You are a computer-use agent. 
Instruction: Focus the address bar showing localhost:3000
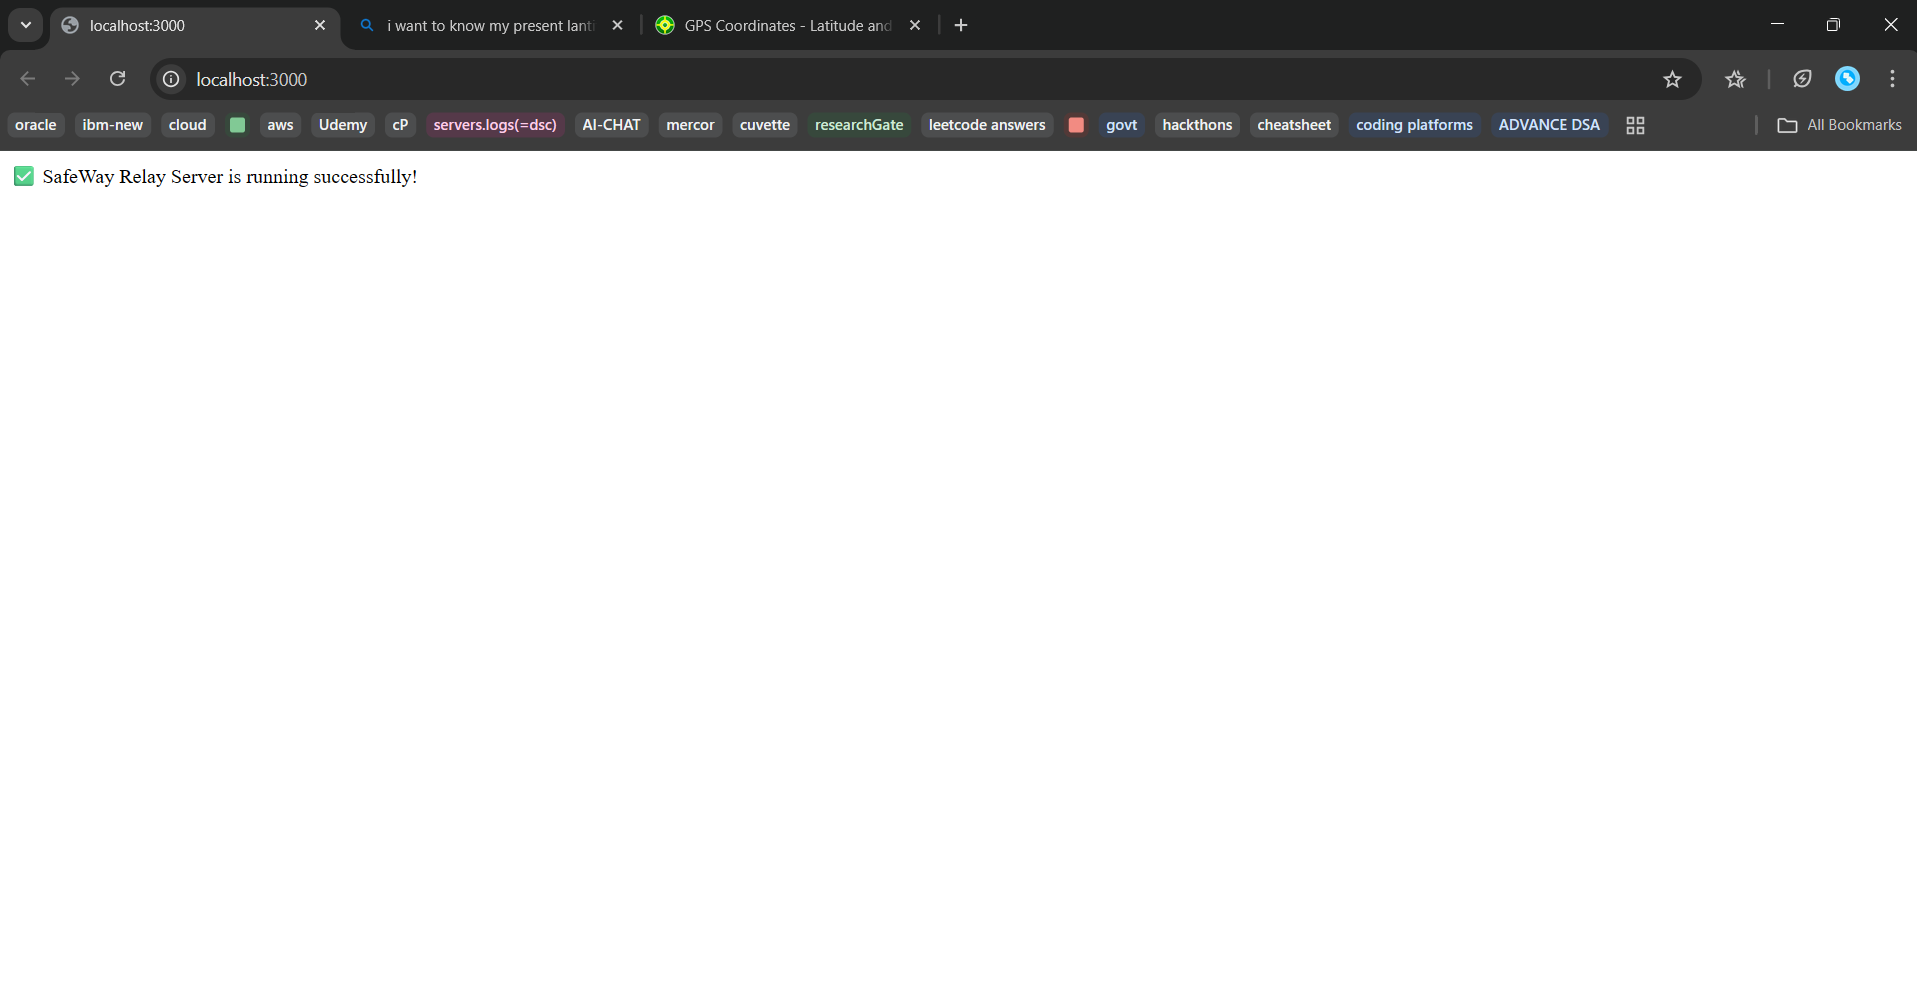click(925, 79)
